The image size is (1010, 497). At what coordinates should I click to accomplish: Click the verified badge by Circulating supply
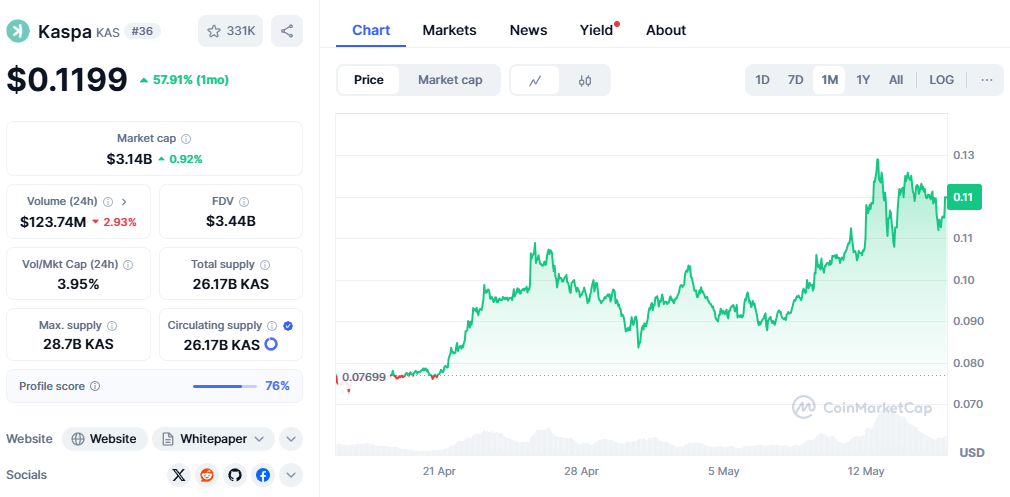click(289, 326)
